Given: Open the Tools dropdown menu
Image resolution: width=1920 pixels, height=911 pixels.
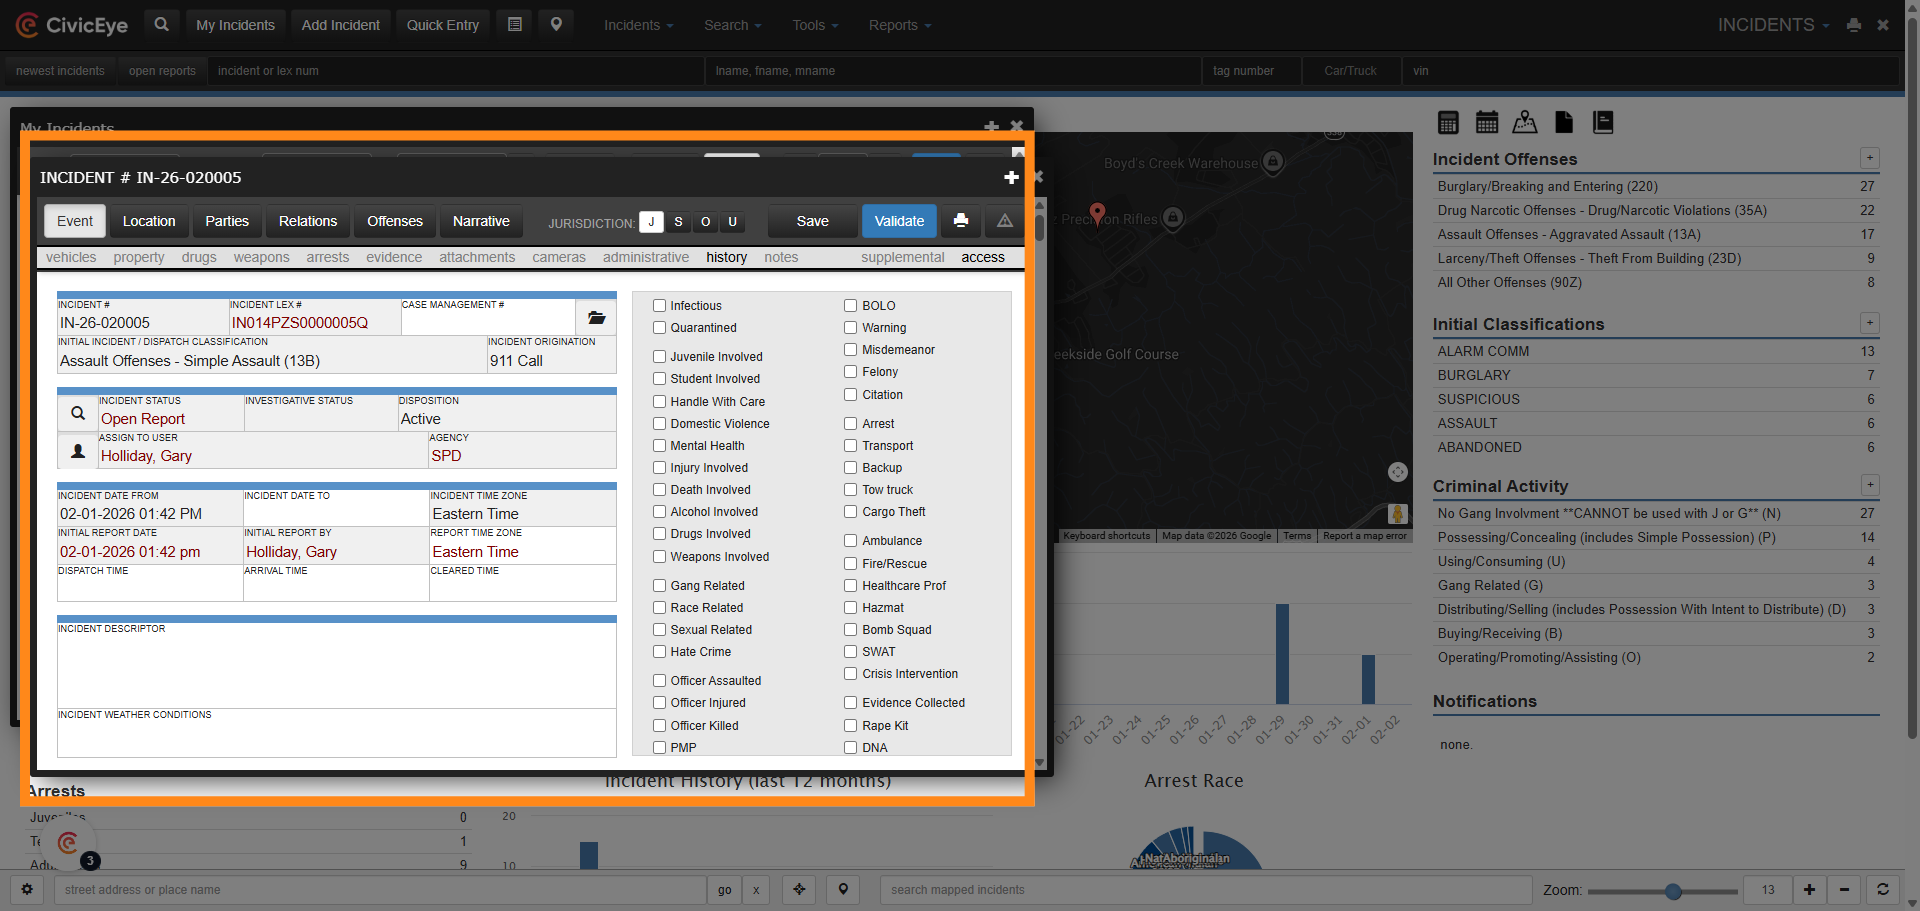Looking at the screenshot, I should [x=815, y=25].
